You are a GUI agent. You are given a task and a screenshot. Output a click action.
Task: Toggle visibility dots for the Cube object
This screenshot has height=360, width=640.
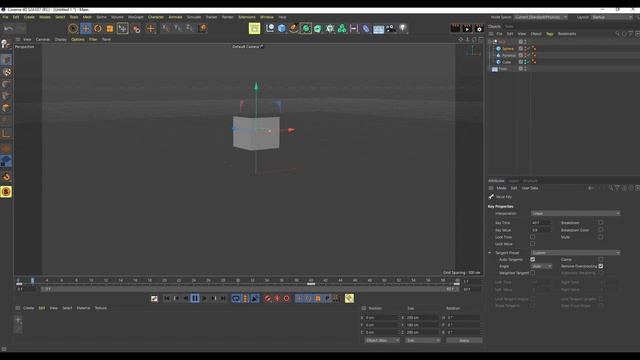(x=525, y=62)
